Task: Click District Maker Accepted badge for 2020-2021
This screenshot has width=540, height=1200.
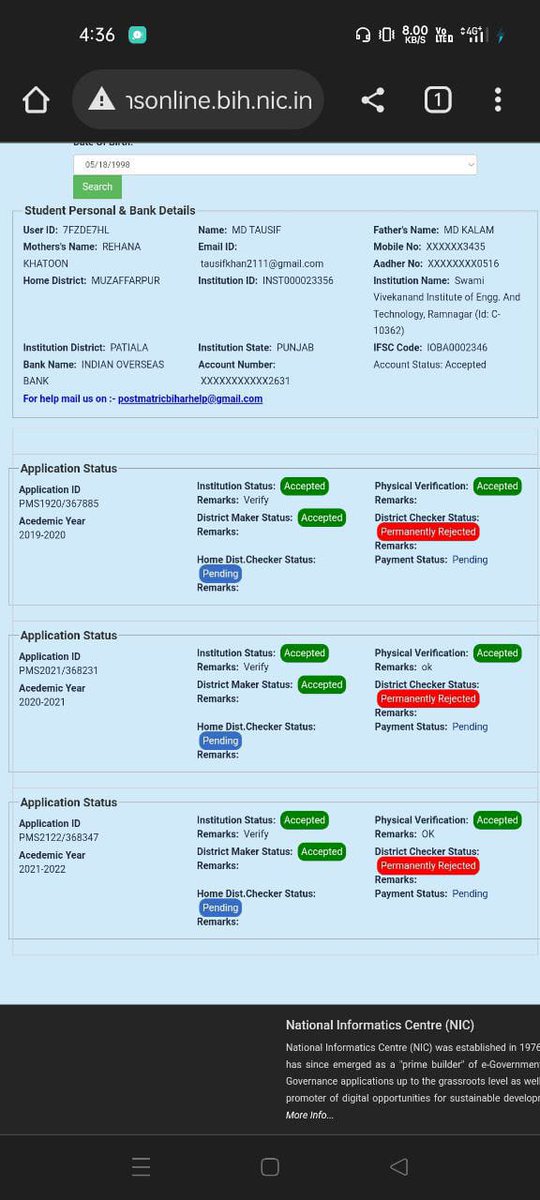Action: (322, 685)
